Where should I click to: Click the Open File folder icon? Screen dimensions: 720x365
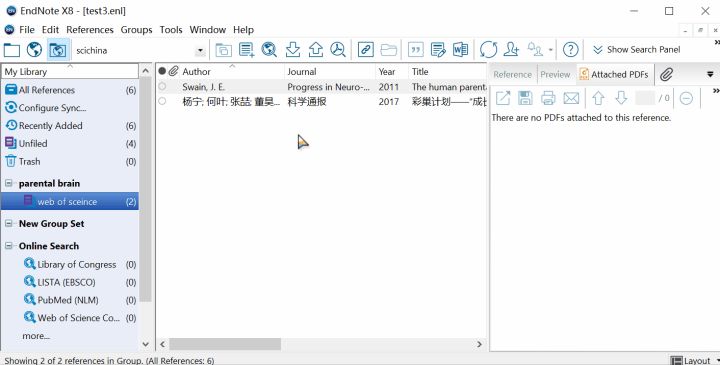(x=388, y=50)
